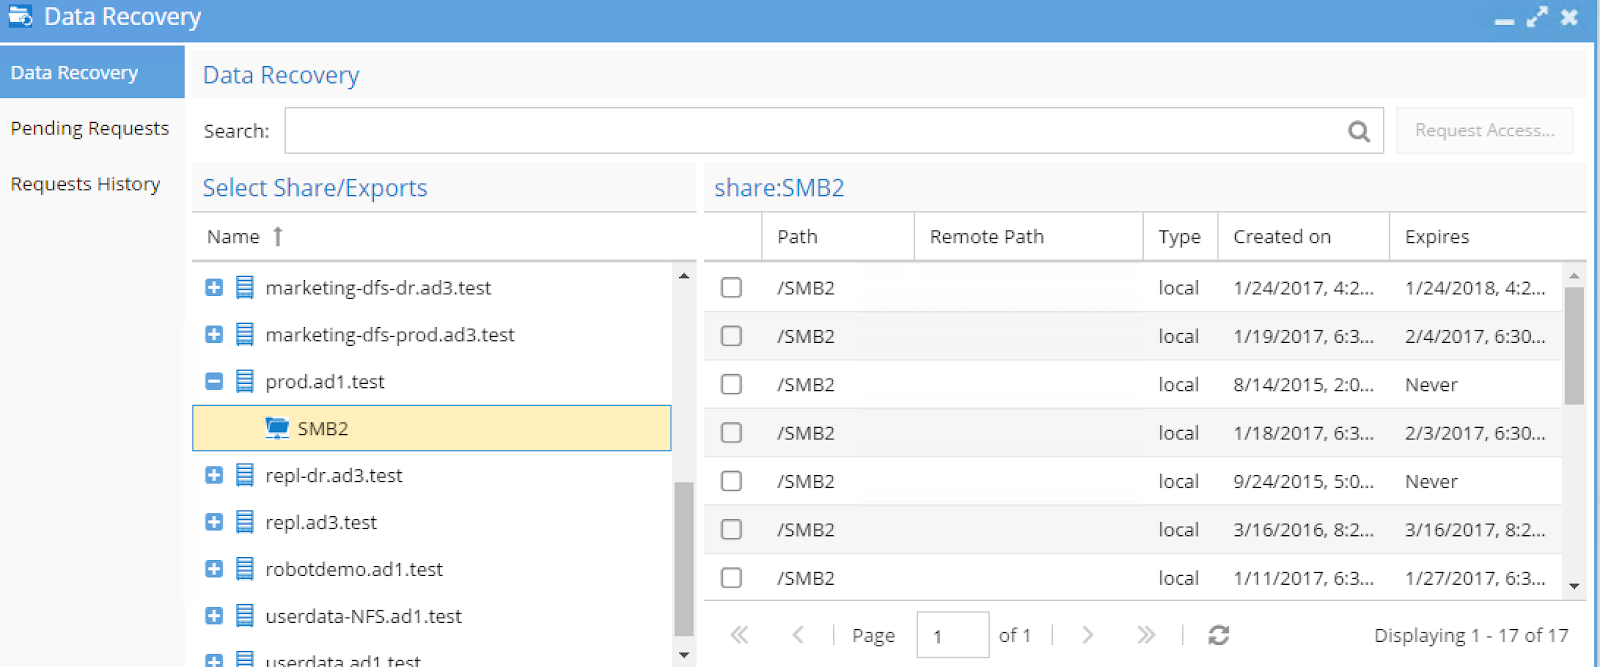
Task: Go to the last page arrow icon
Action: 1146,635
